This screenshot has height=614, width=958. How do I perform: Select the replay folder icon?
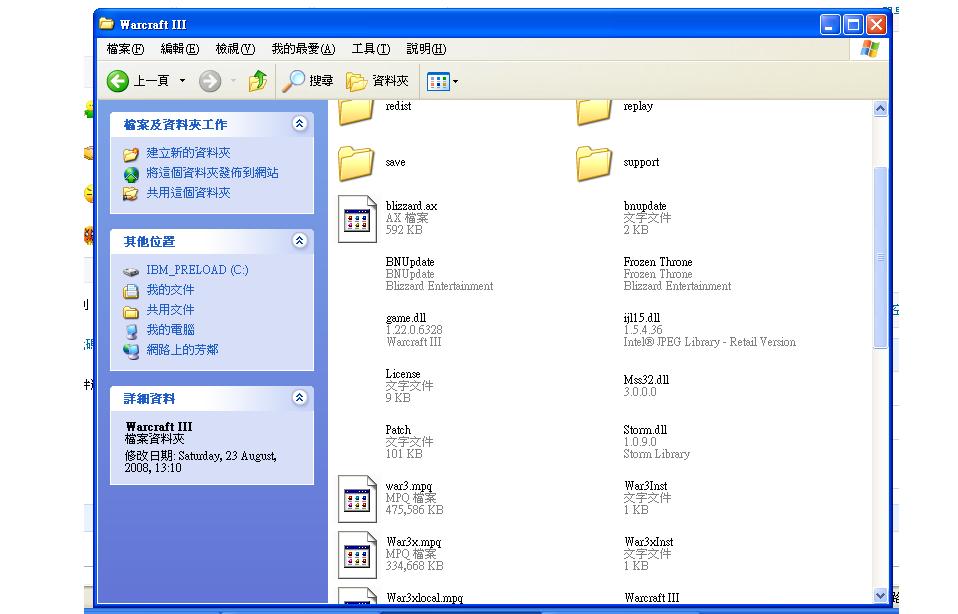[594, 112]
